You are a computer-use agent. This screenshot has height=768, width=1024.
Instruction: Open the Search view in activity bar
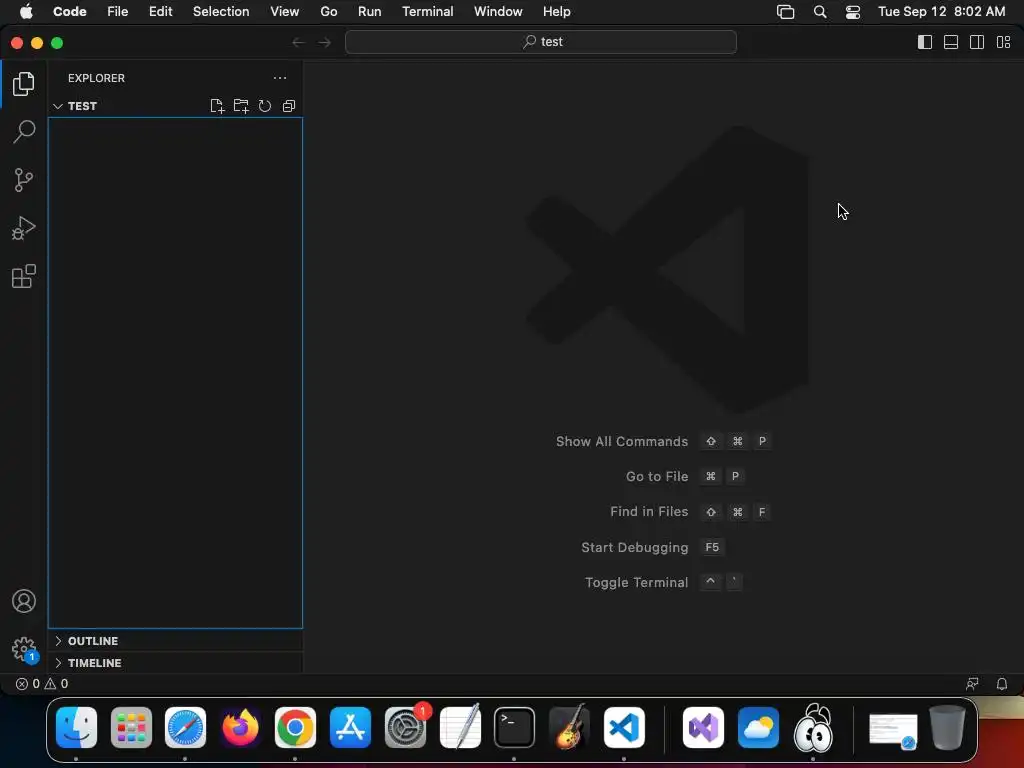click(24, 131)
